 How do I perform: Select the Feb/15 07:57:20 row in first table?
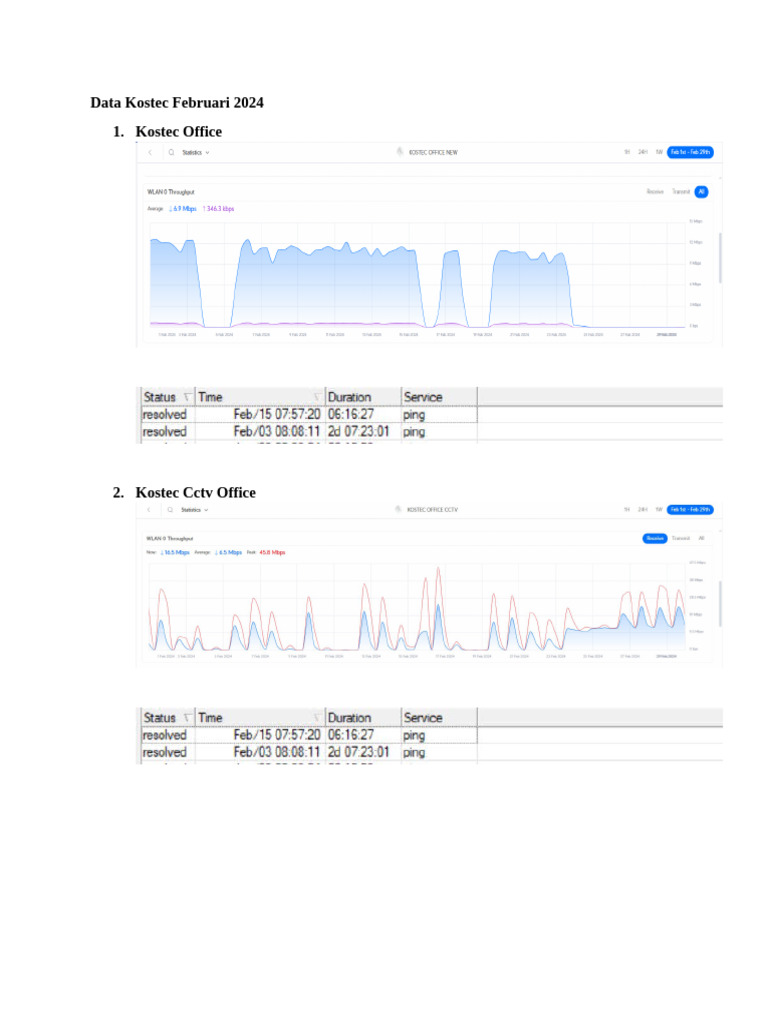pyautogui.click(x=310, y=415)
